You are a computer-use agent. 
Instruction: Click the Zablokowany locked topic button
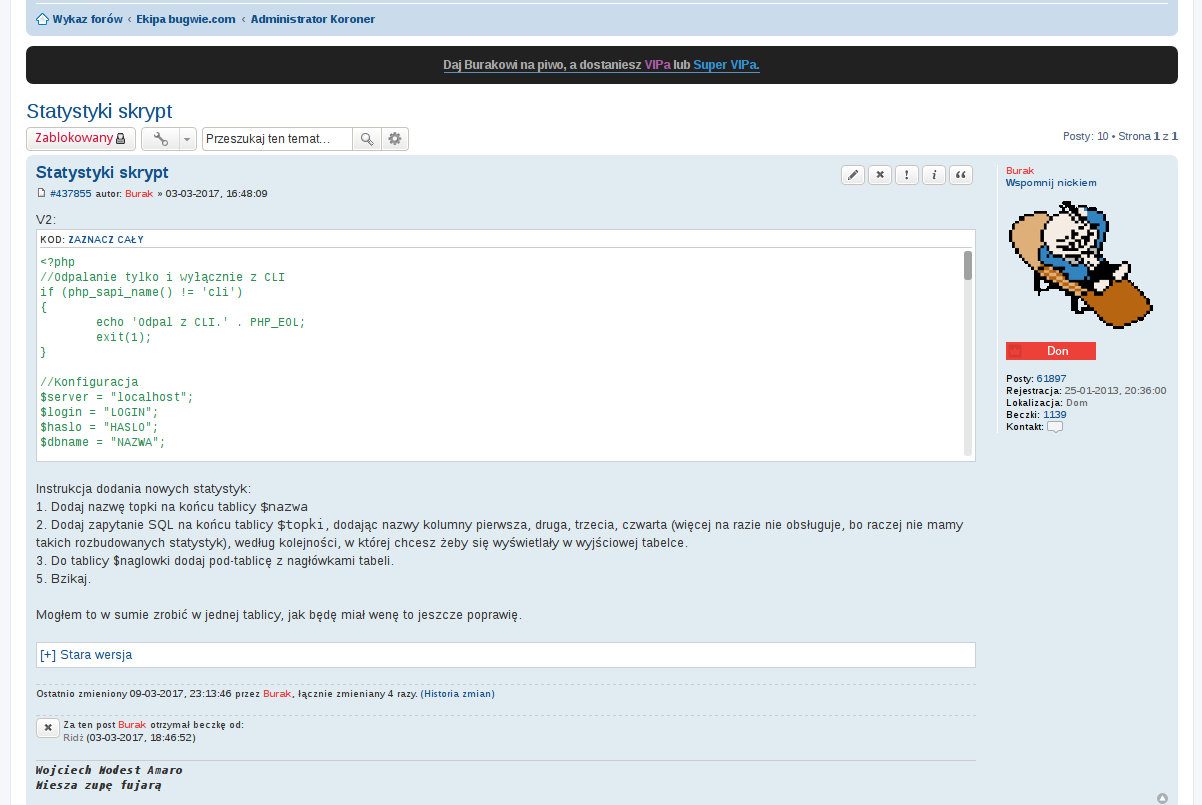pos(80,139)
